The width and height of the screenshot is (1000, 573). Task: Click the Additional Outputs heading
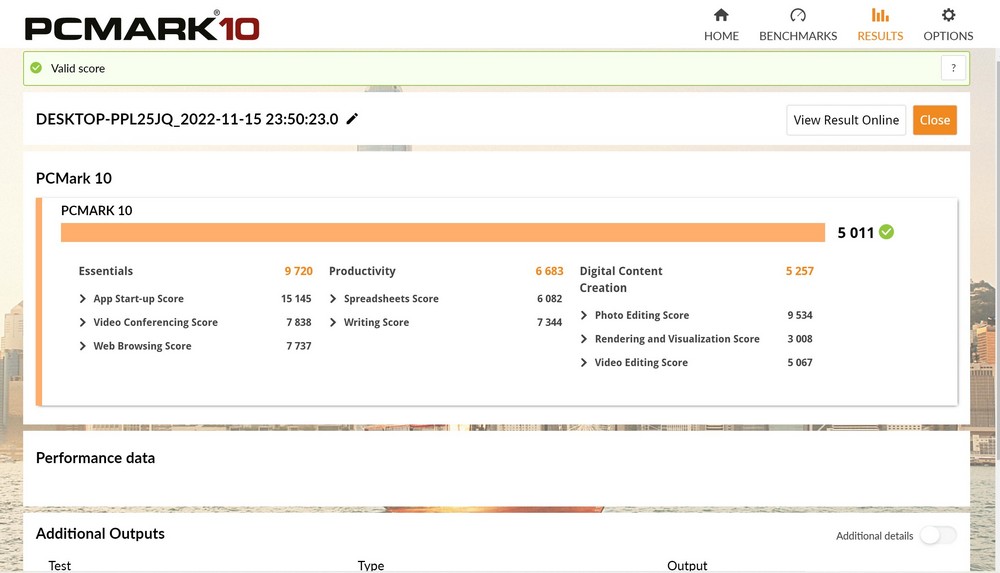(x=100, y=533)
